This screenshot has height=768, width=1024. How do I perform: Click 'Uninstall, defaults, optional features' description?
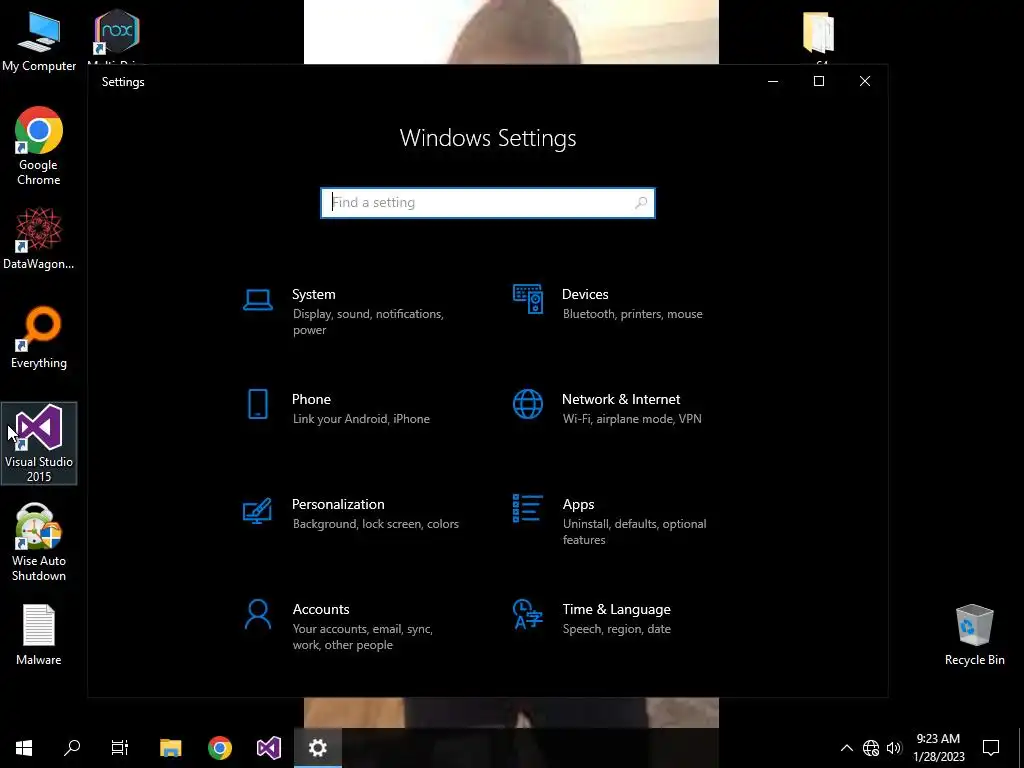click(634, 532)
